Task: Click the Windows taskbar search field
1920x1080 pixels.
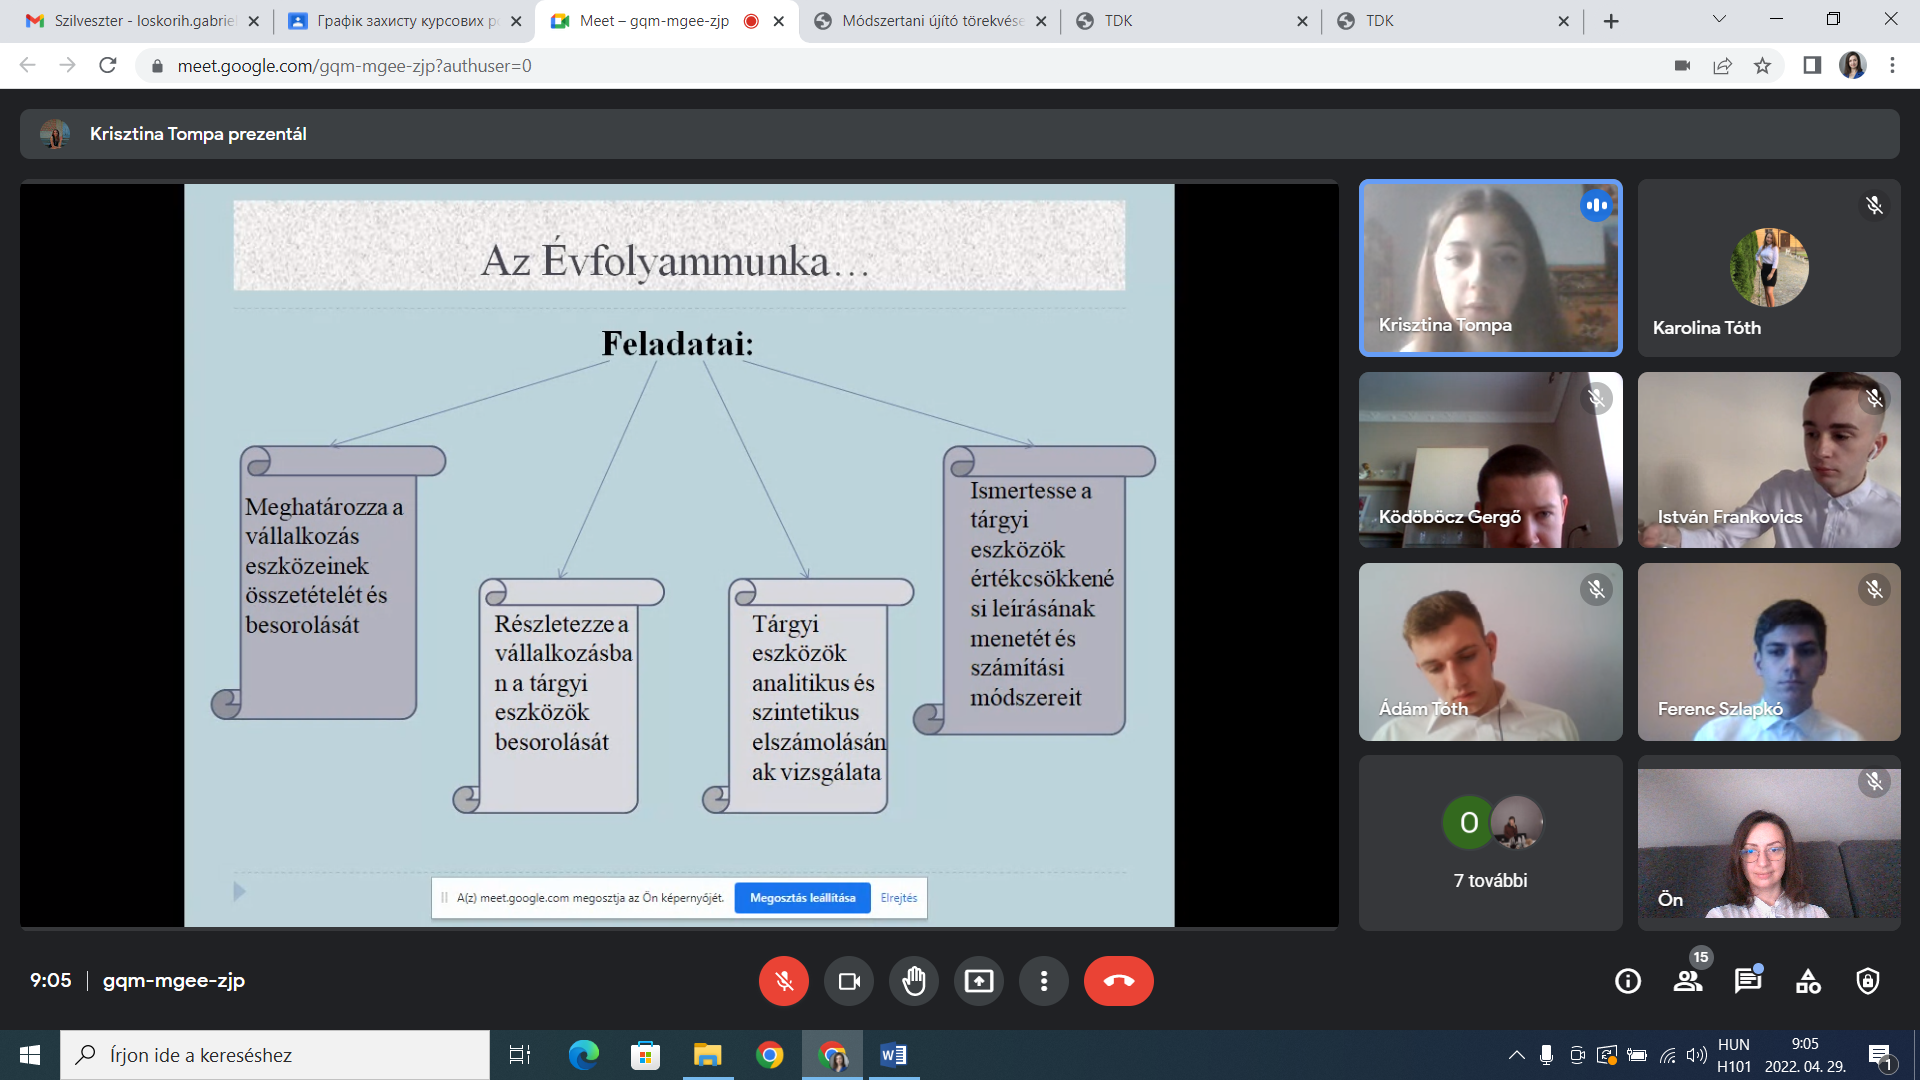Action: 275,1055
